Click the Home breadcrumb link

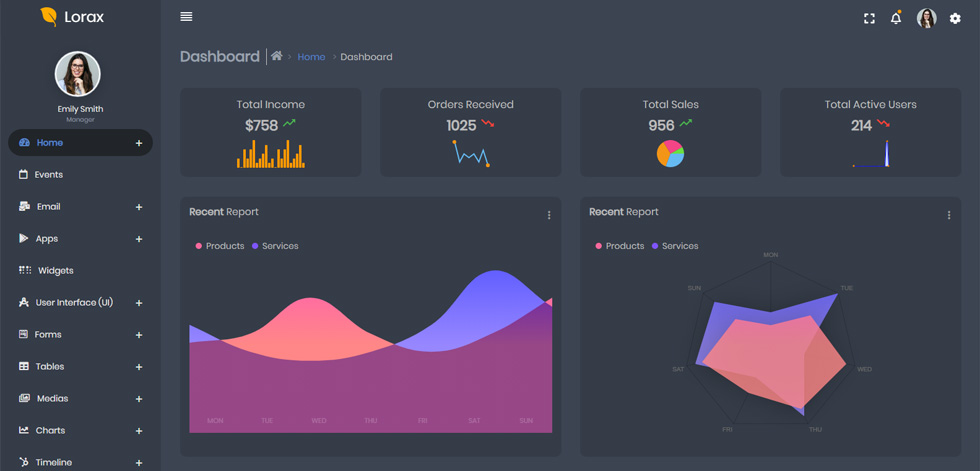[x=311, y=57]
